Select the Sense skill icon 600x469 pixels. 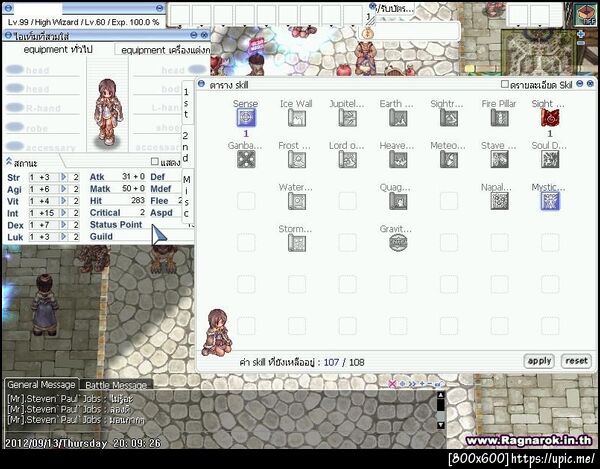tap(246, 117)
